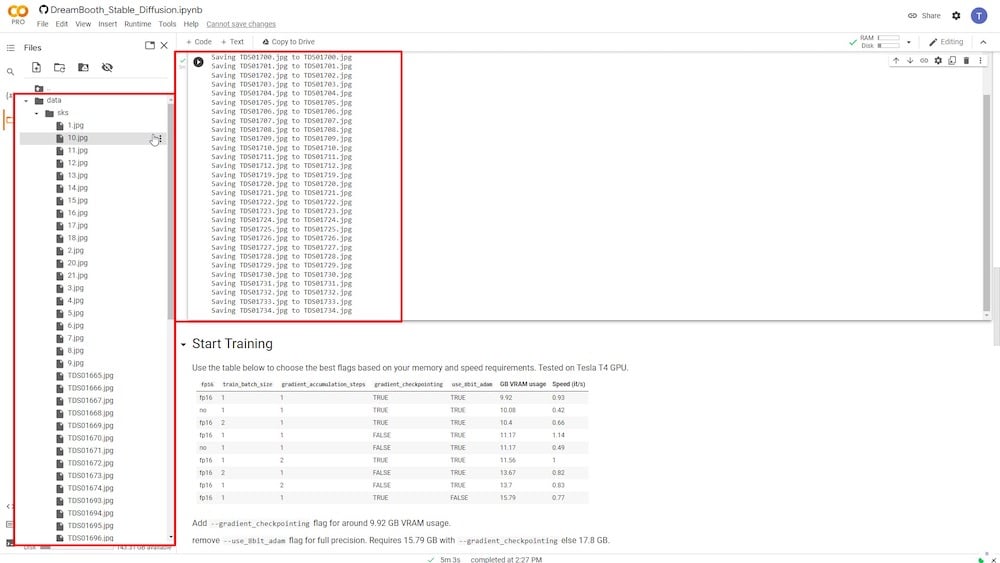
Task: Open the File menu
Action: (43, 24)
